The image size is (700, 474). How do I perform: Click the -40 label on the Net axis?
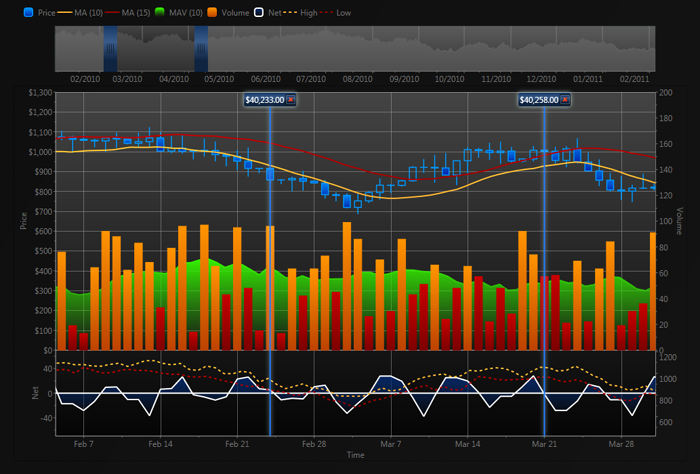pos(46,418)
